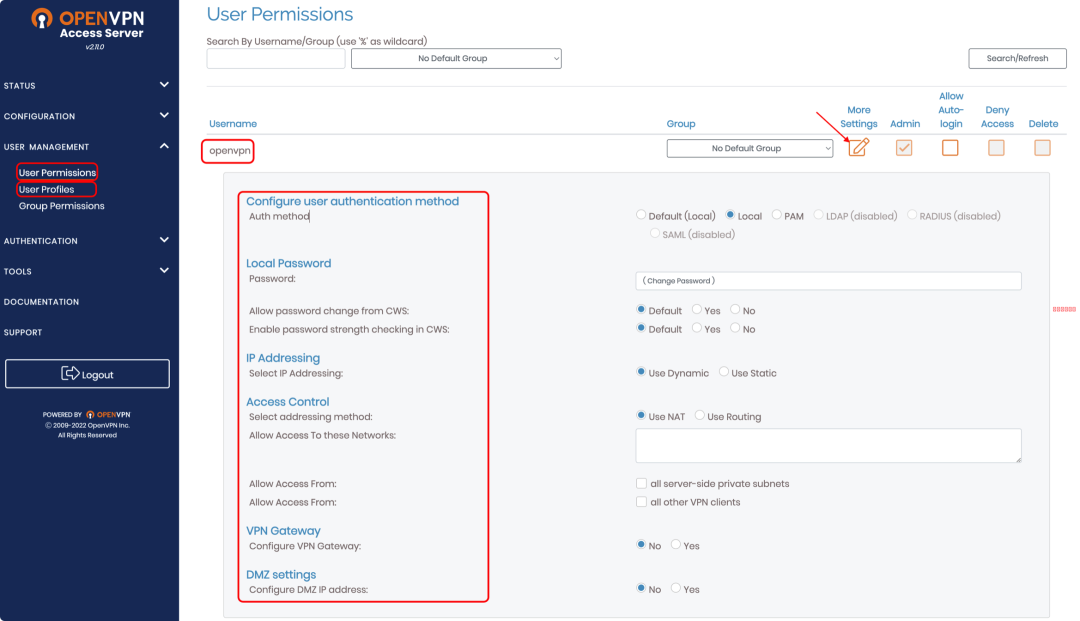Enable Allow Auto-login for openvpn user

950,148
